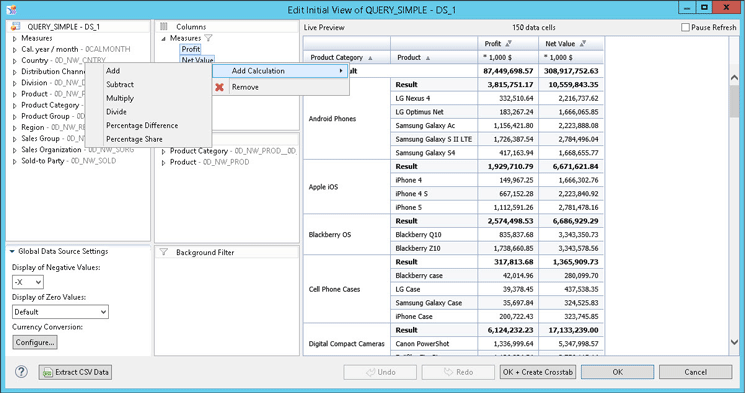Image resolution: width=745 pixels, height=393 pixels.
Task: Toggle the Pause Refresh checkbox
Action: [x=685, y=28]
